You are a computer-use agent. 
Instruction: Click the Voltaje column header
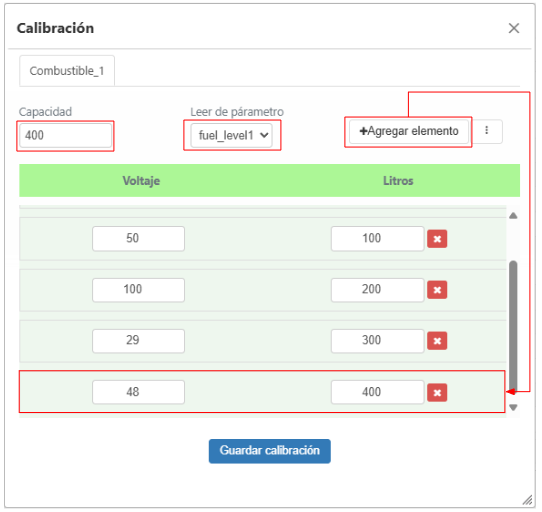click(x=141, y=181)
